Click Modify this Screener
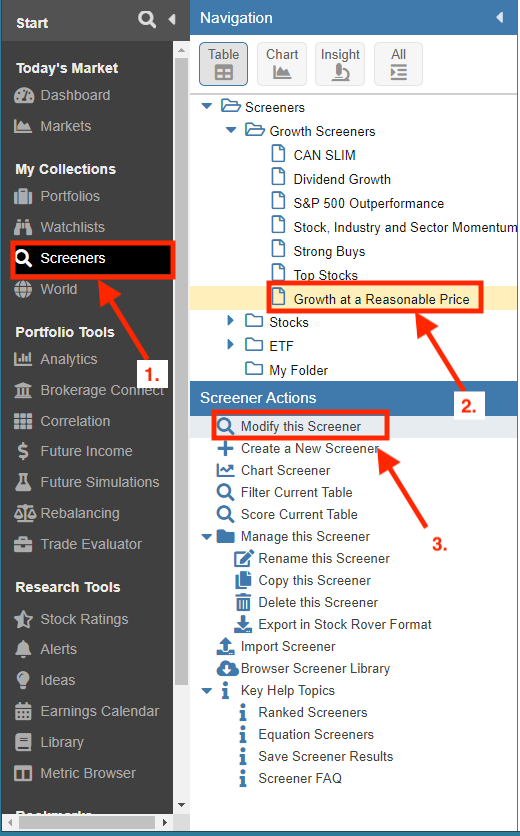The height and width of the screenshot is (836, 520). (300, 426)
